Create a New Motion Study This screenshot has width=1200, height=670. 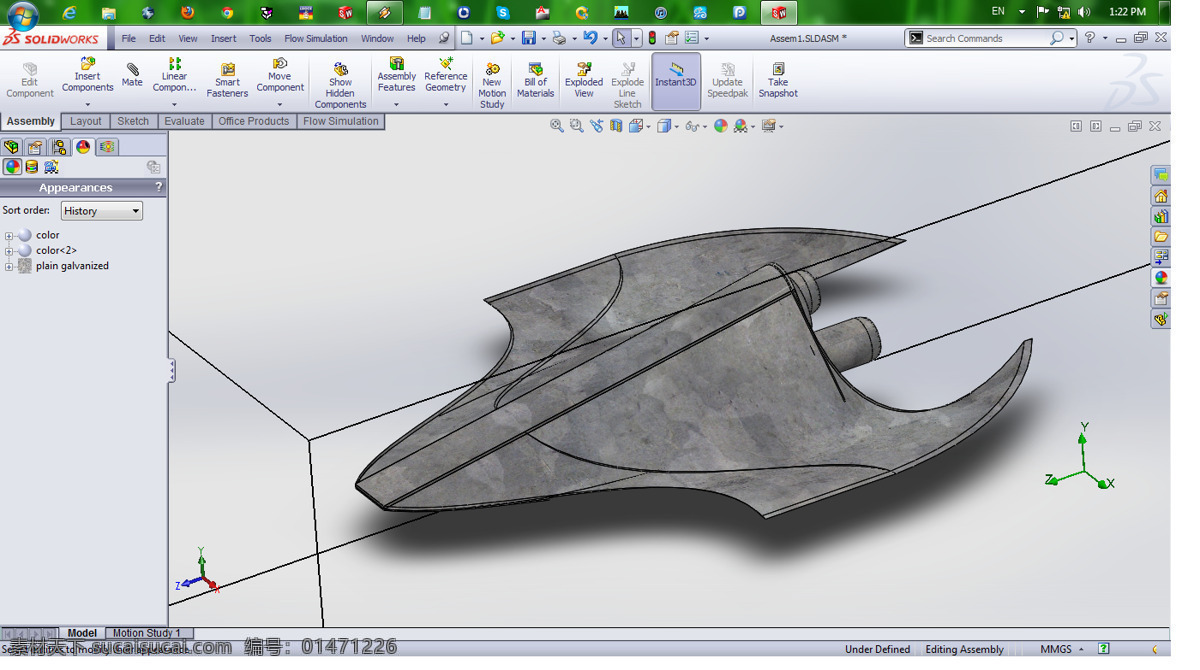tap(492, 85)
